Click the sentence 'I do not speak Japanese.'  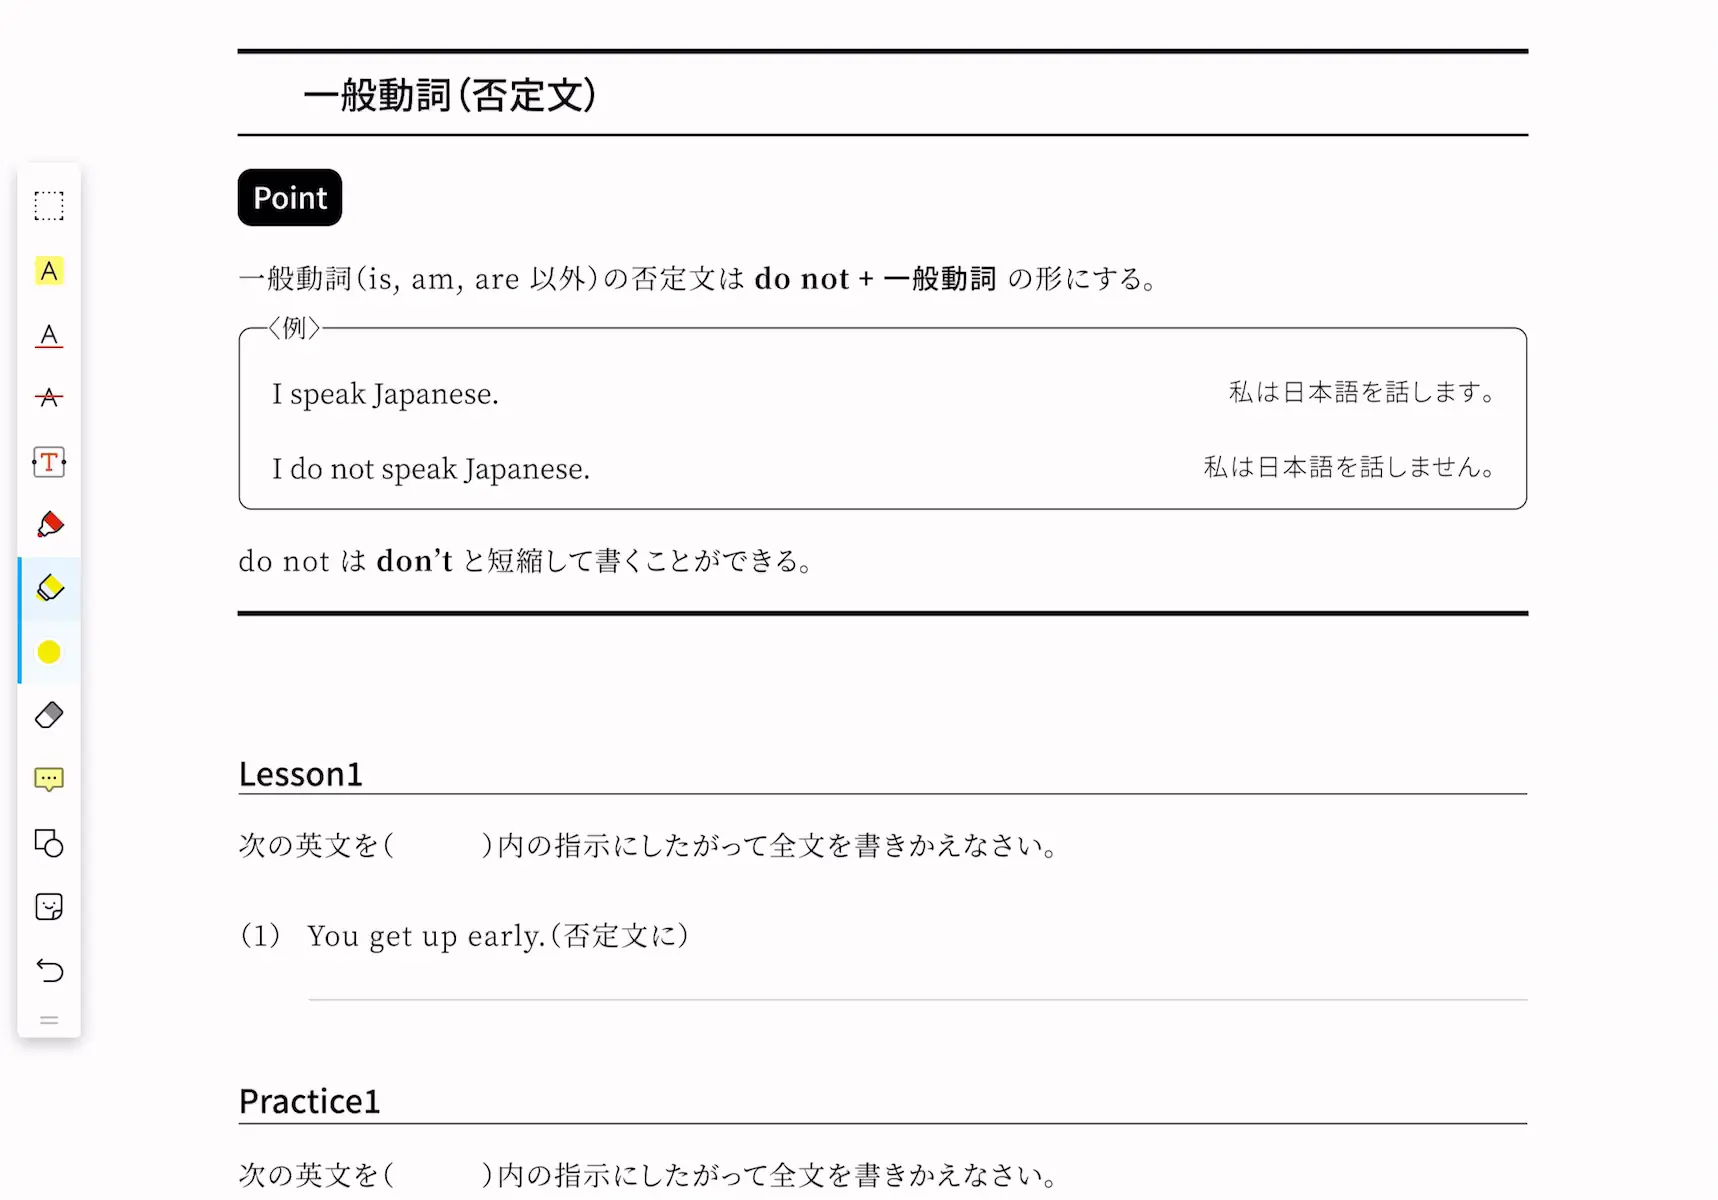(431, 469)
